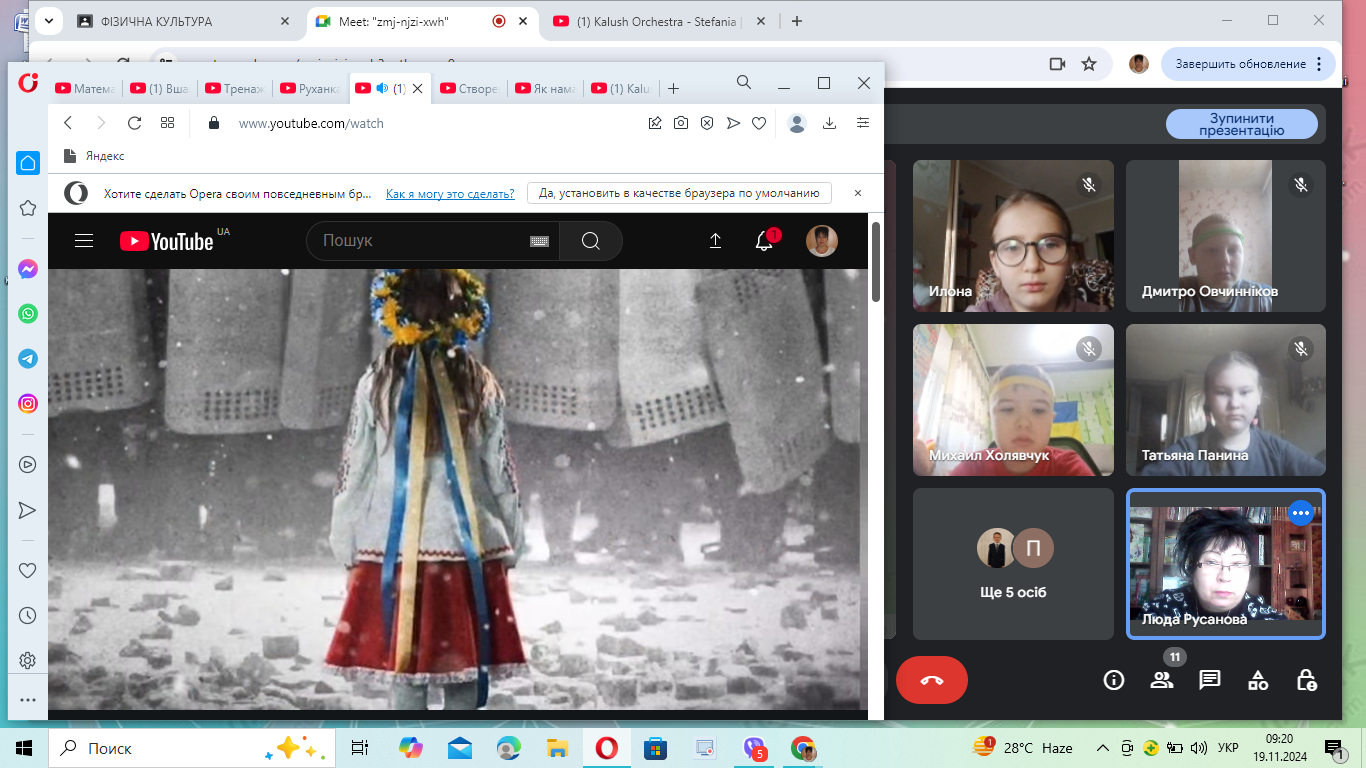Open the YouTube create/upload icon
This screenshot has width=1366, height=768.
715,241
